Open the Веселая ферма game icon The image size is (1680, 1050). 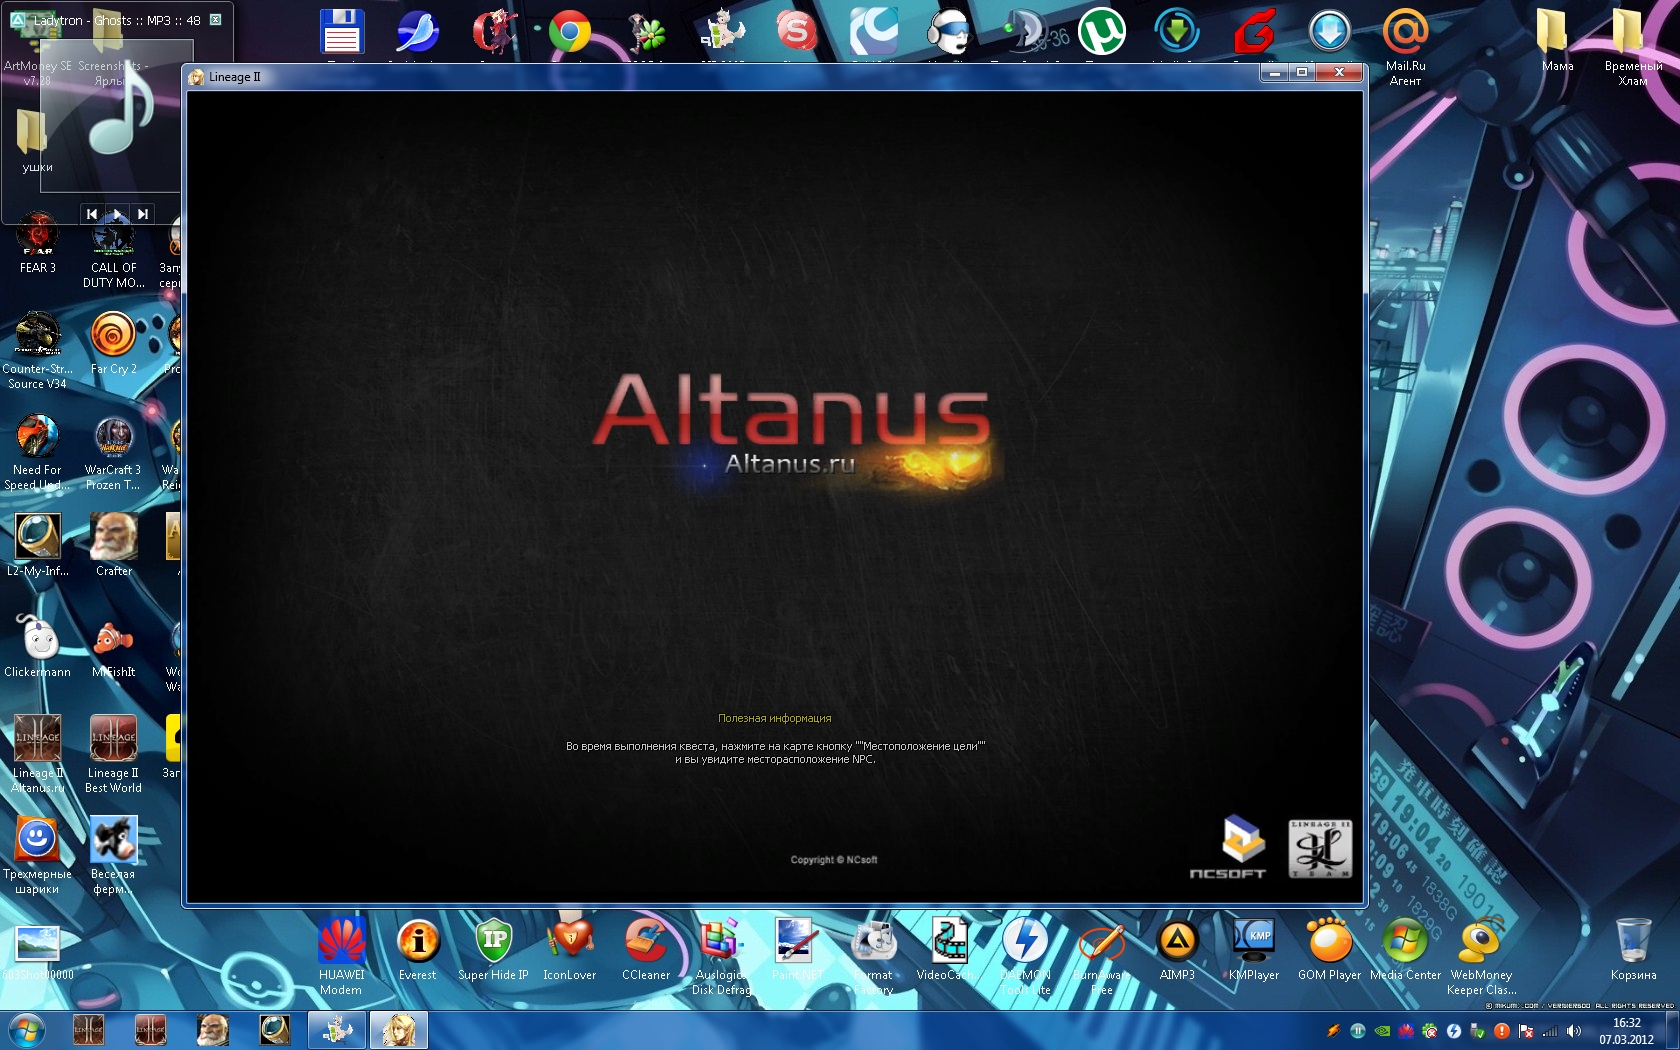pos(113,856)
